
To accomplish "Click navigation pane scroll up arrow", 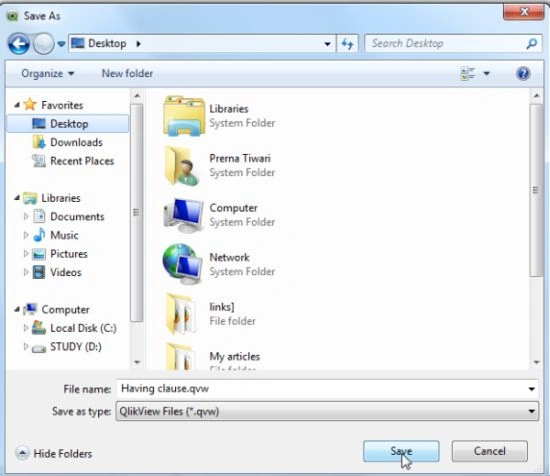I will pos(137,95).
